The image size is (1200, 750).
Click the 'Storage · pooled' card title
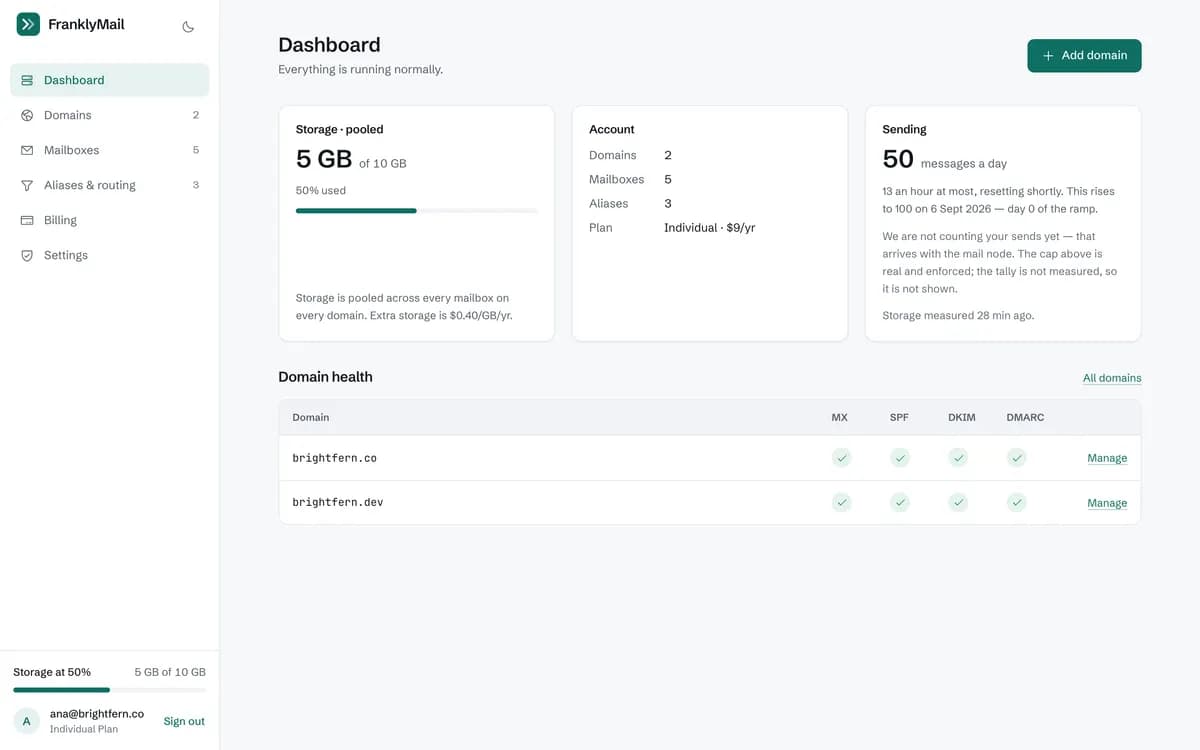point(340,129)
